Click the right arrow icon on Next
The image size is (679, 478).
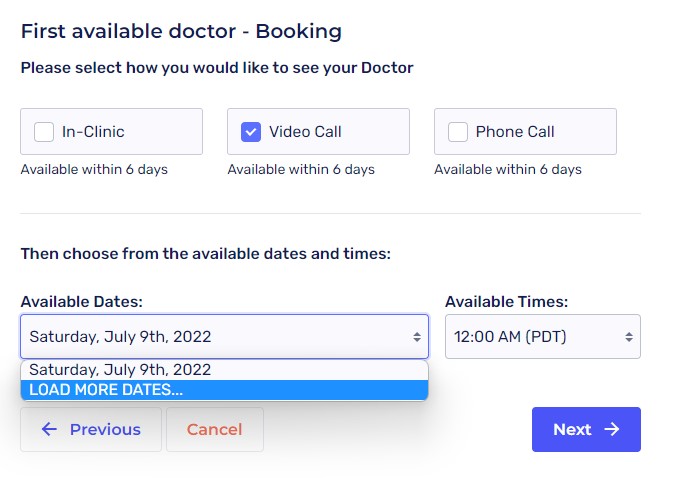[x=612, y=430]
